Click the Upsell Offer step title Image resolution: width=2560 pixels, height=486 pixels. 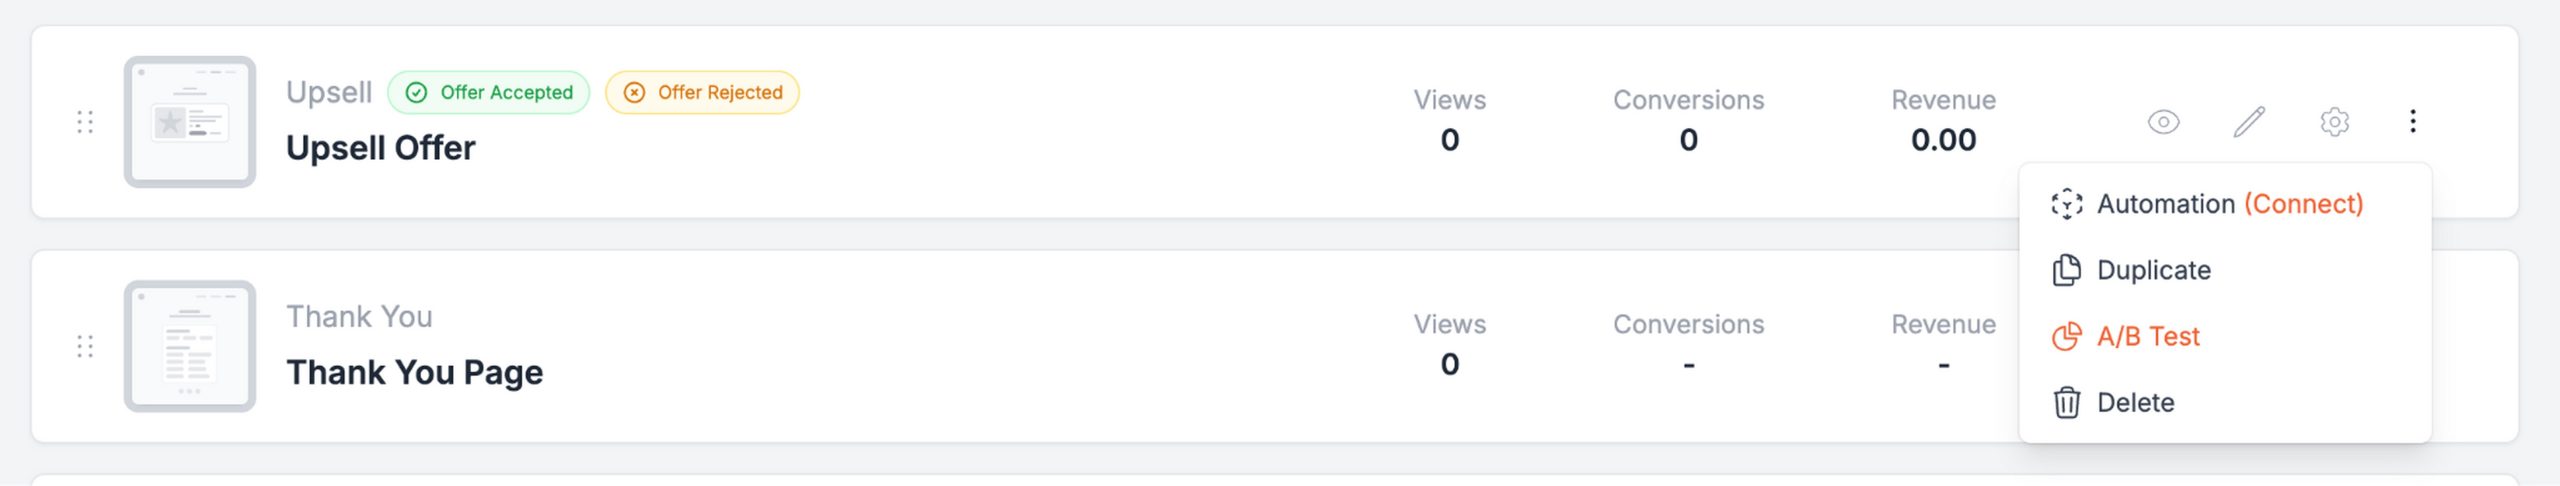coord(380,148)
